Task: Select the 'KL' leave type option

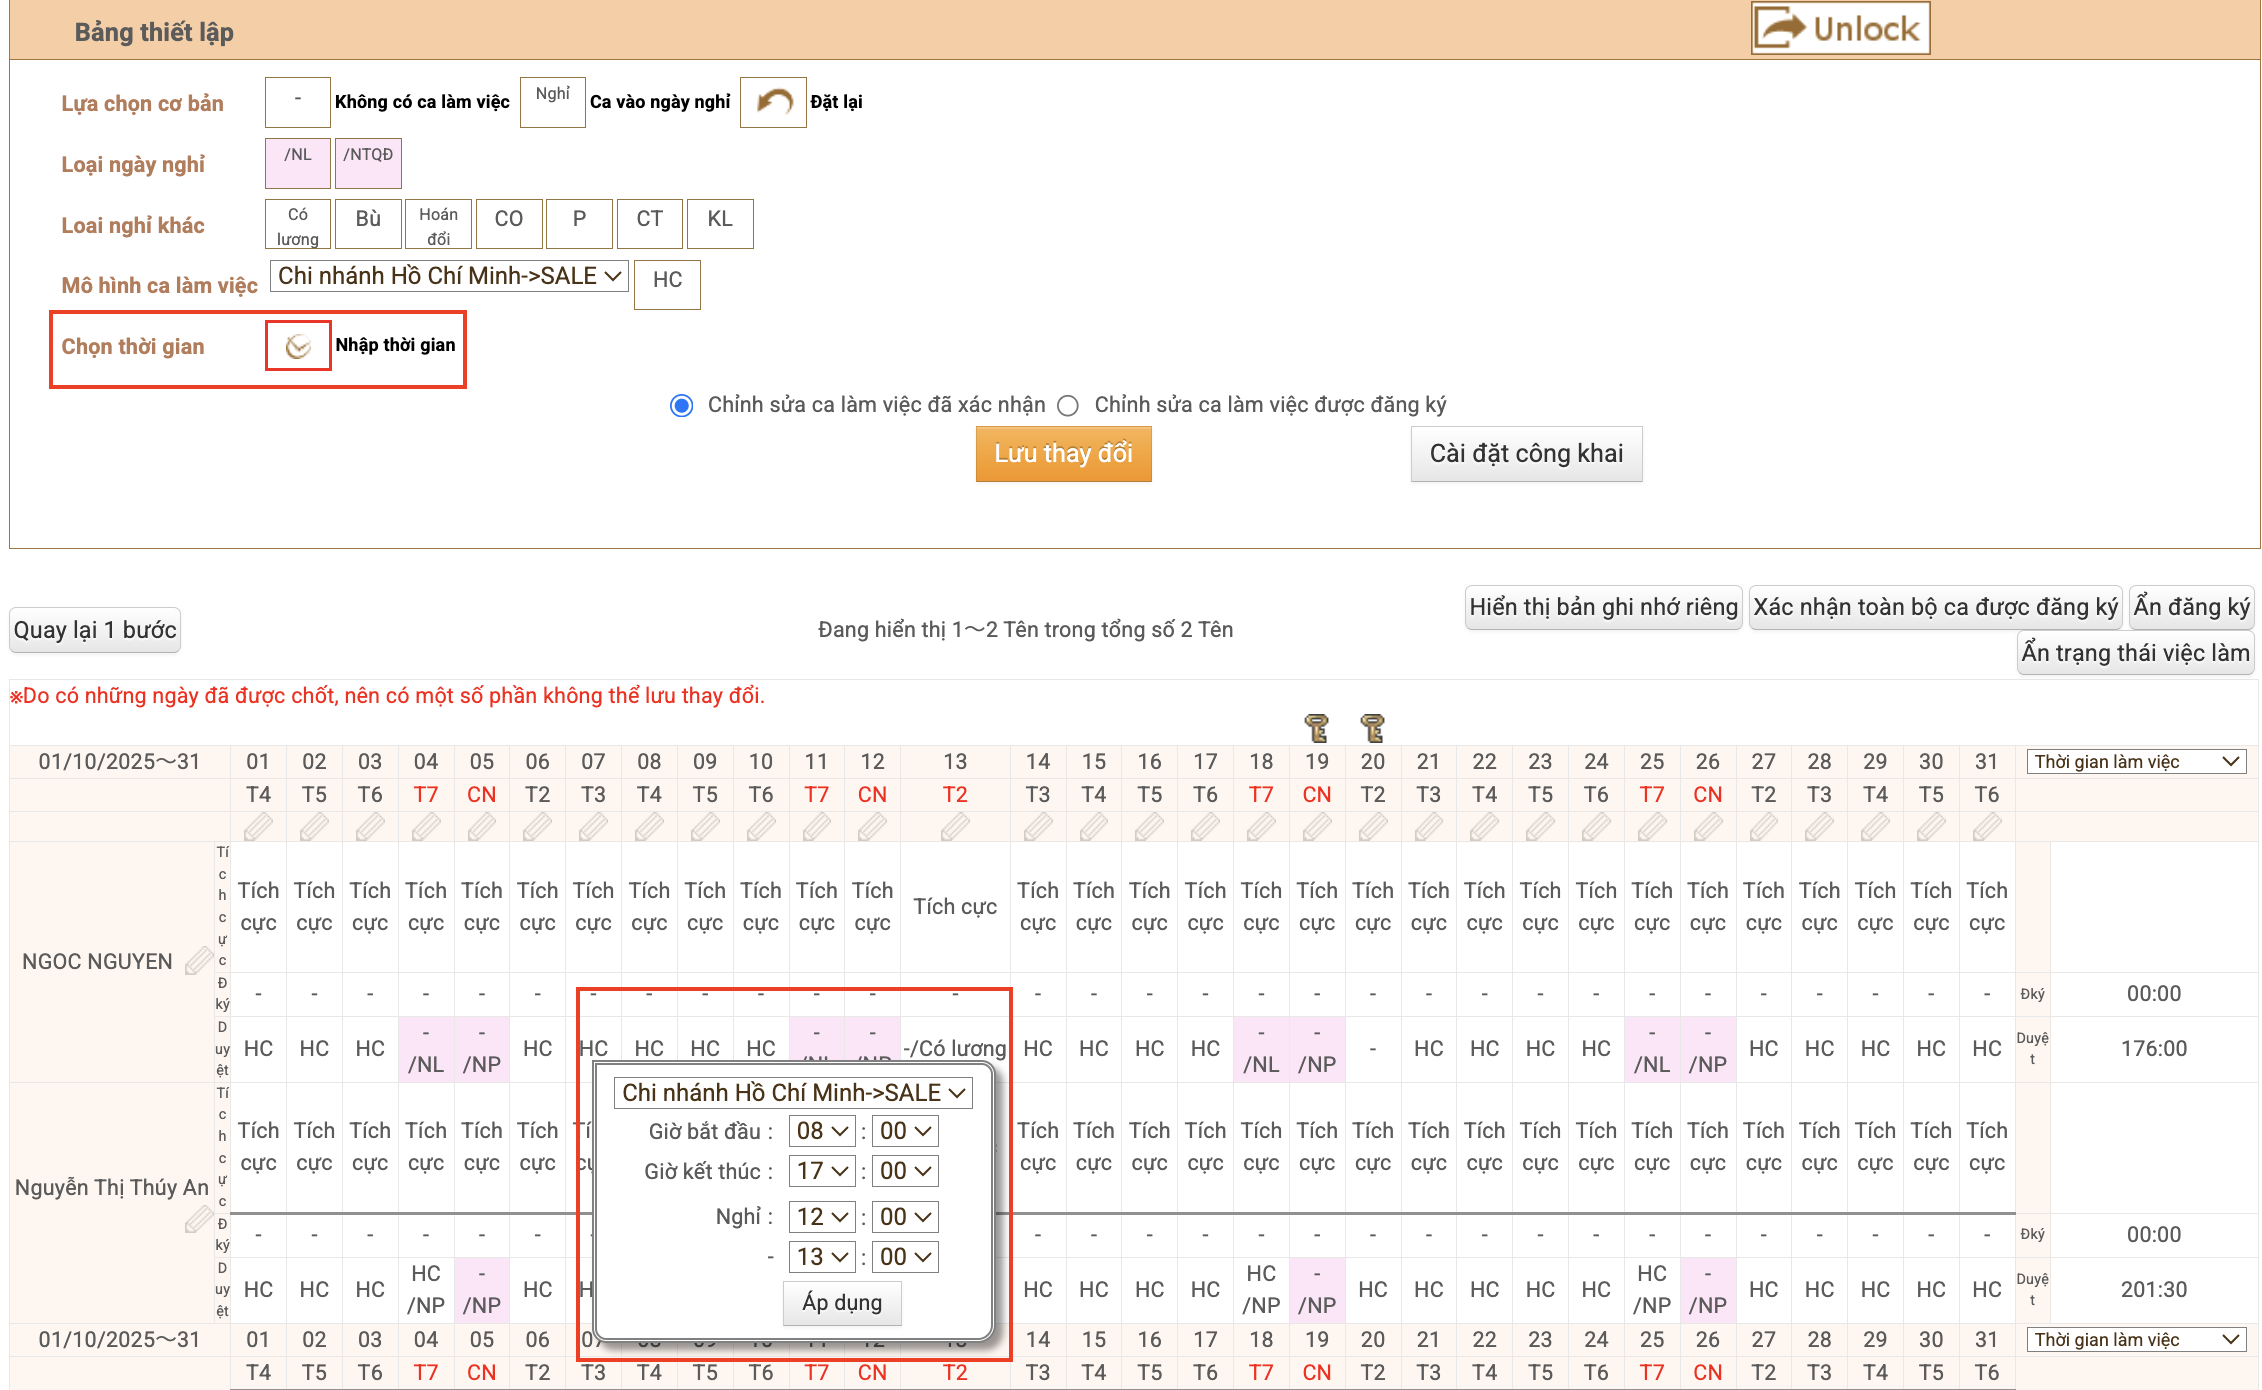Action: click(x=720, y=222)
